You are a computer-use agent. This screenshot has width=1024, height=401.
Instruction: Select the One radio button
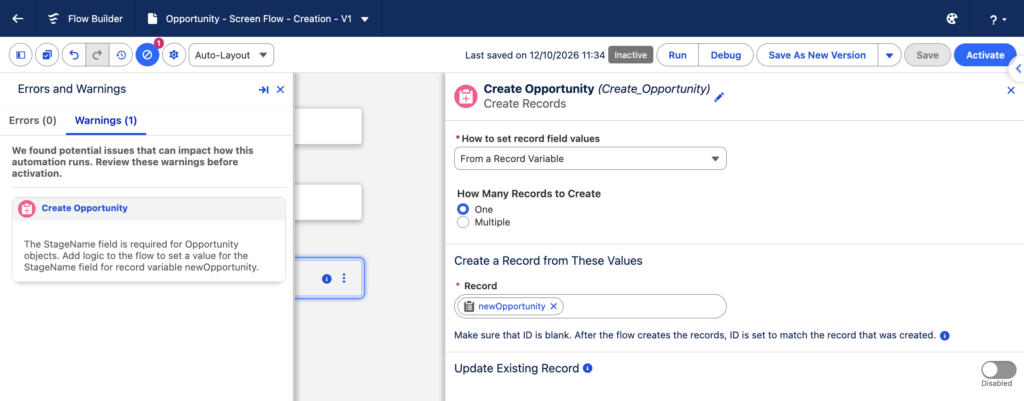point(463,209)
